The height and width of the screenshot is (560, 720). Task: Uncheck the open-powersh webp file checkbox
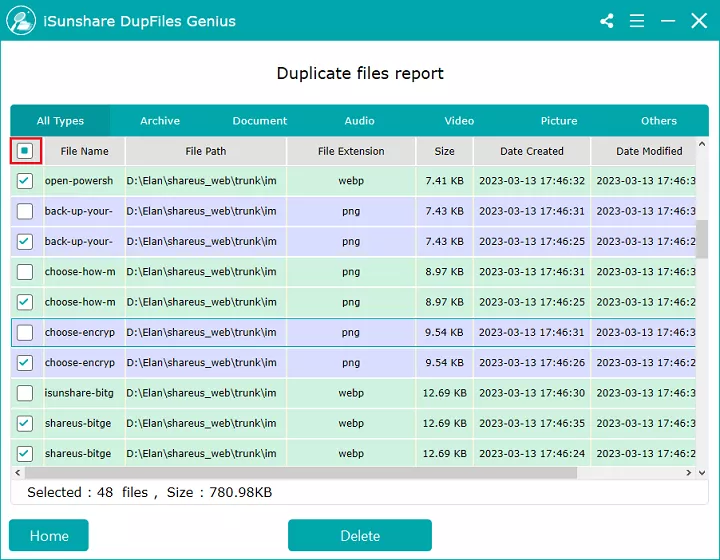(25, 181)
